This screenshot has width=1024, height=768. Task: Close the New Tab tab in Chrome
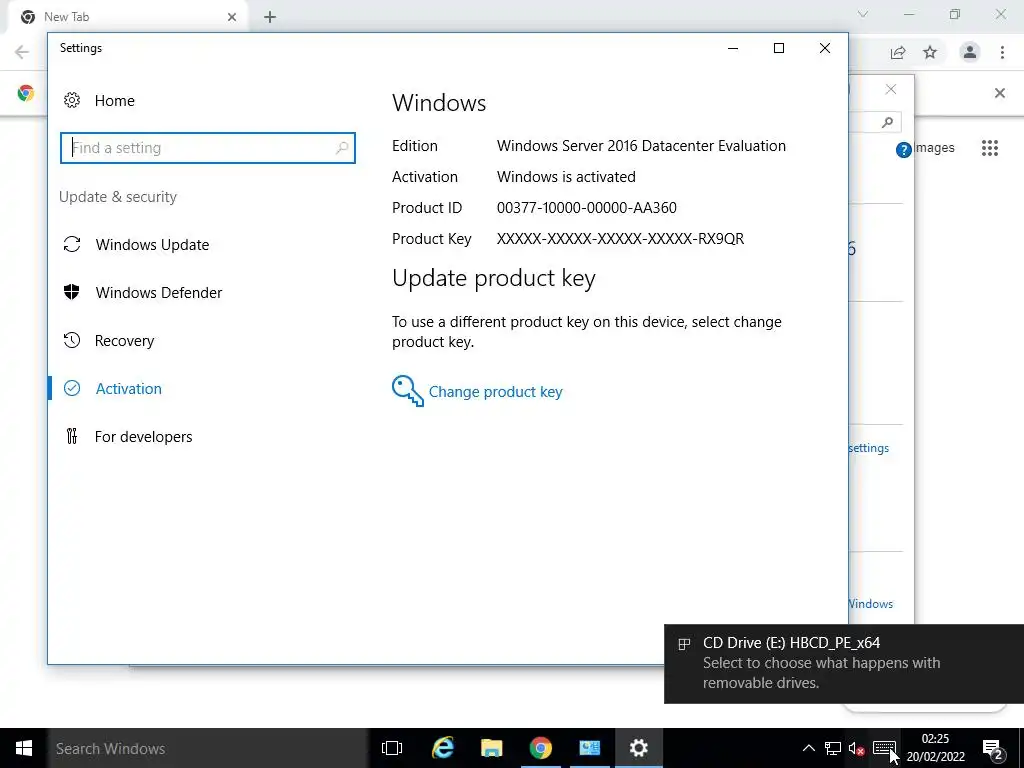click(232, 17)
